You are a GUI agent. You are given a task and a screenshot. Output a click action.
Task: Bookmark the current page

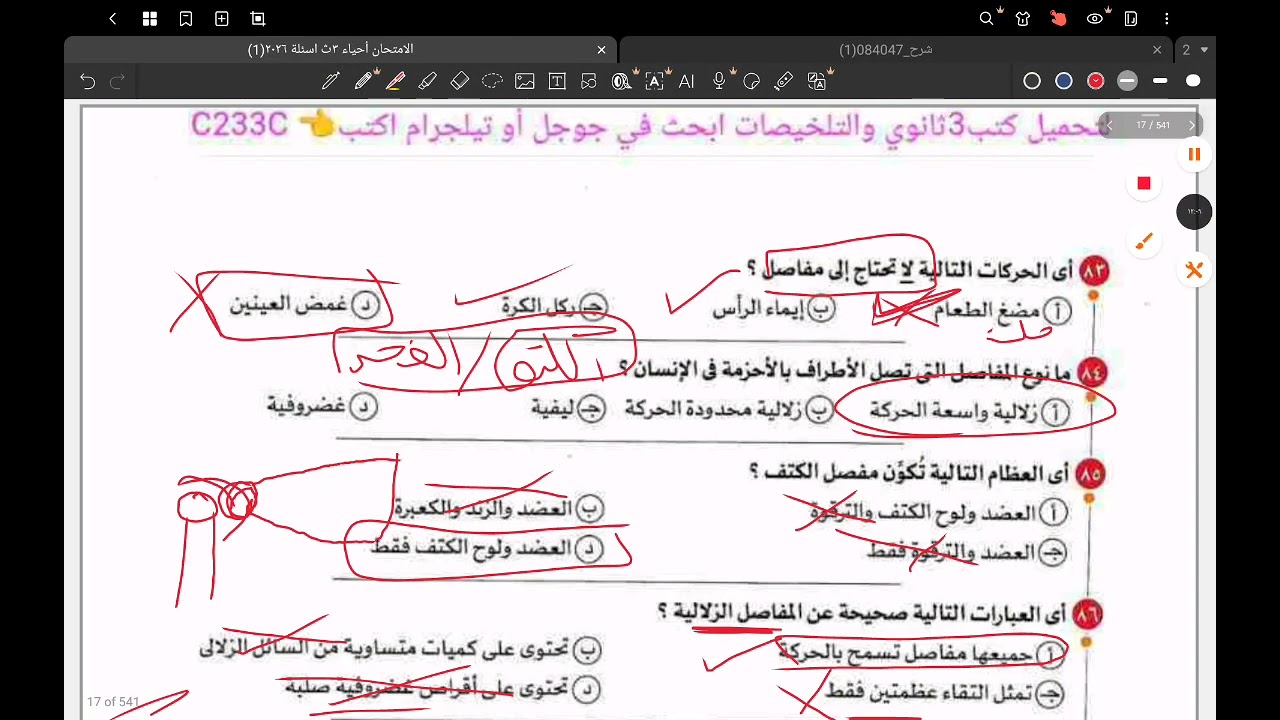[186, 19]
